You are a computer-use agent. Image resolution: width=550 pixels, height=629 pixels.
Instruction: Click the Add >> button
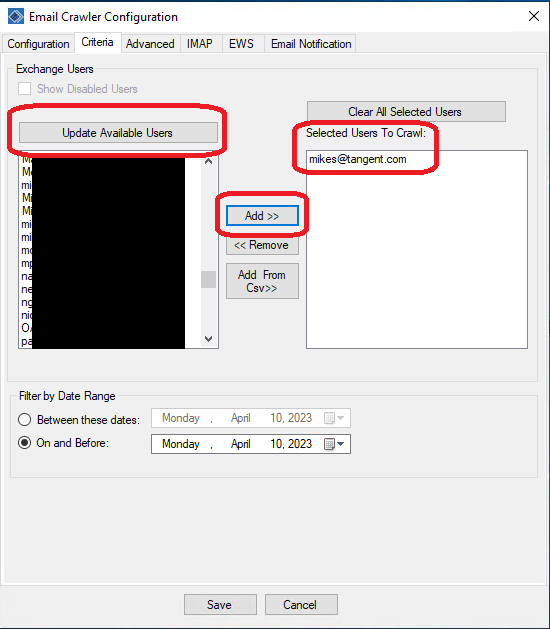[x=262, y=216]
